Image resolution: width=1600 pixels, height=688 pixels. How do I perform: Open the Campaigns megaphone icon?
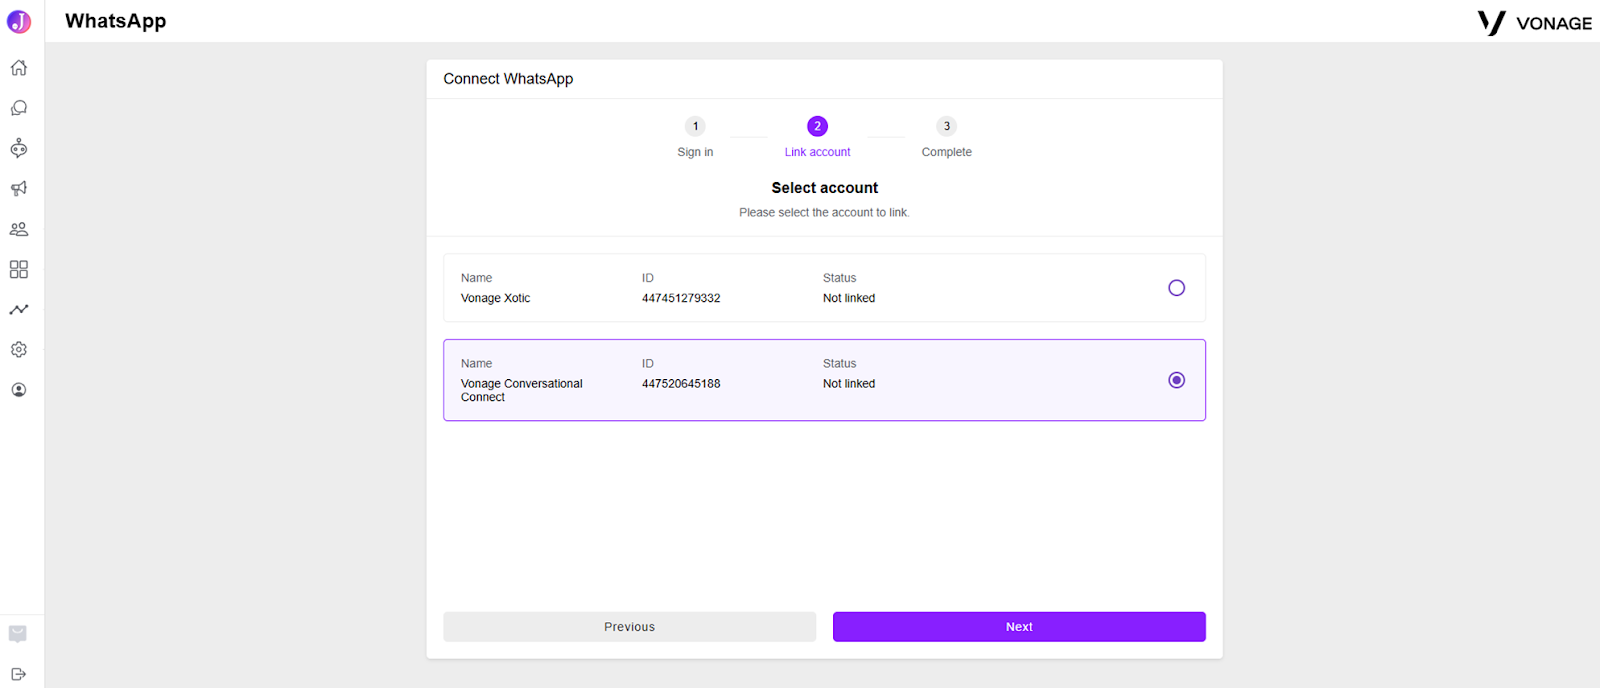coord(19,189)
